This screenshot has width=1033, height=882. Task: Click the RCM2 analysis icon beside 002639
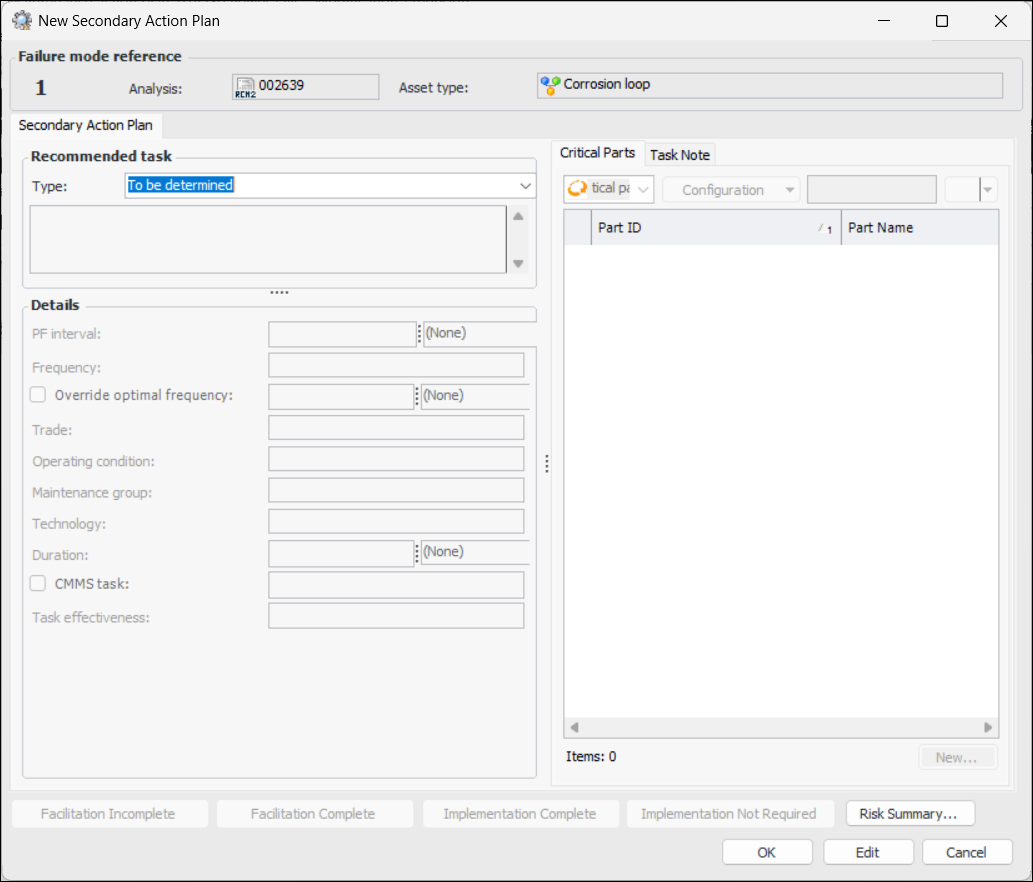pyautogui.click(x=245, y=87)
